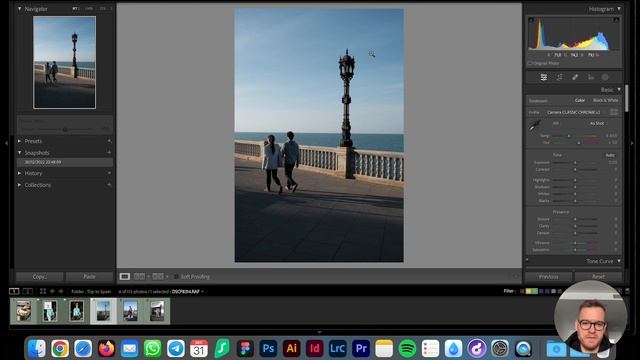640x360 pixels.
Task: Select the Masking tool icon
Action: [x=605, y=77]
